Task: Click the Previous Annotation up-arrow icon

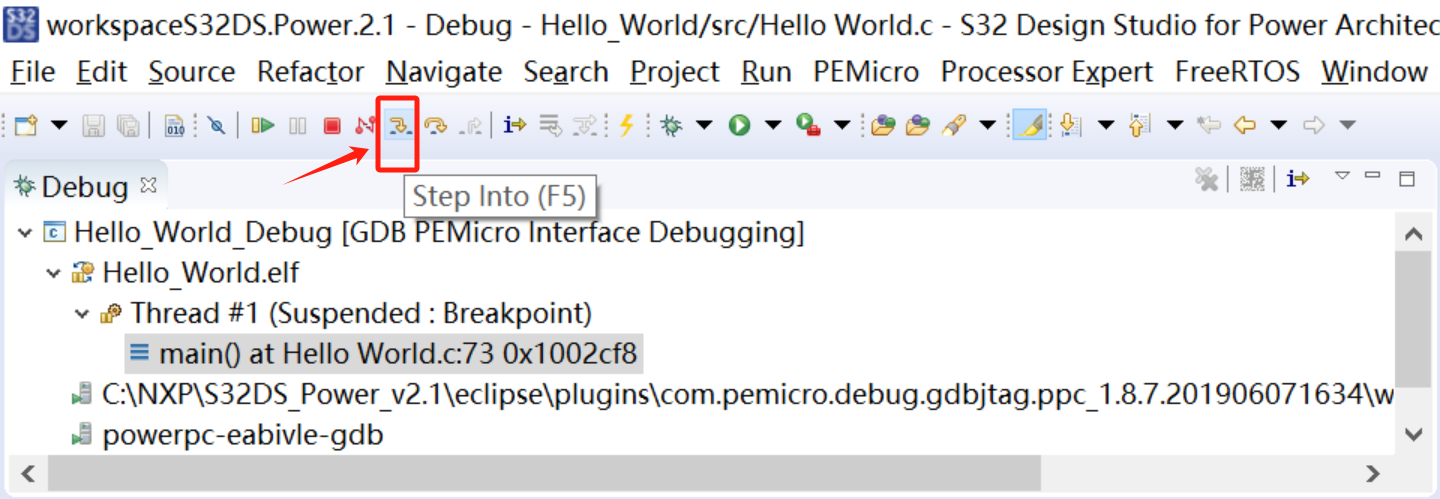Action: (x=1140, y=125)
